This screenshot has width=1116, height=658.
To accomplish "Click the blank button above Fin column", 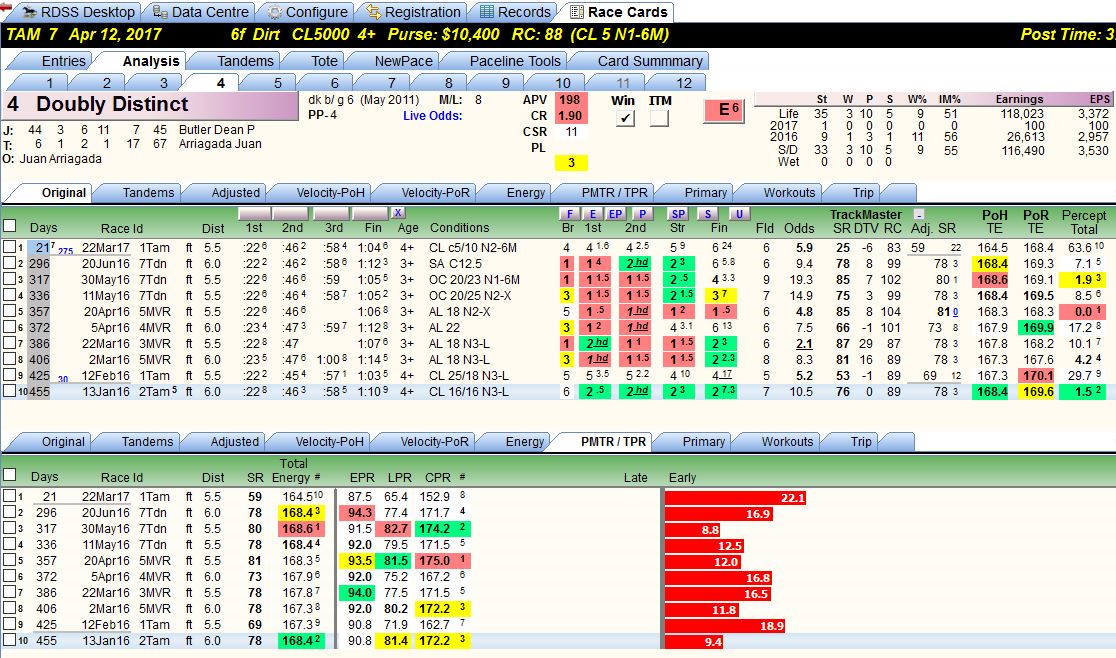I will coord(370,213).
